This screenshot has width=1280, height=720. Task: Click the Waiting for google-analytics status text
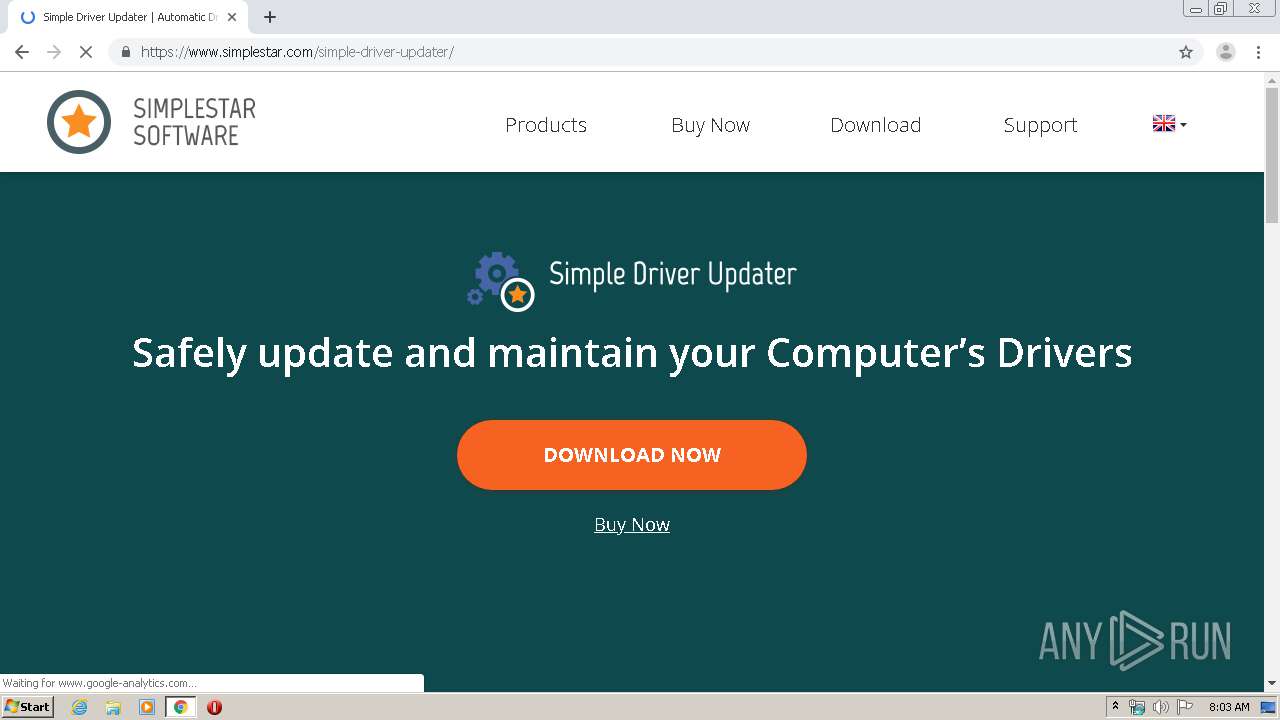[x=100, y=683]
